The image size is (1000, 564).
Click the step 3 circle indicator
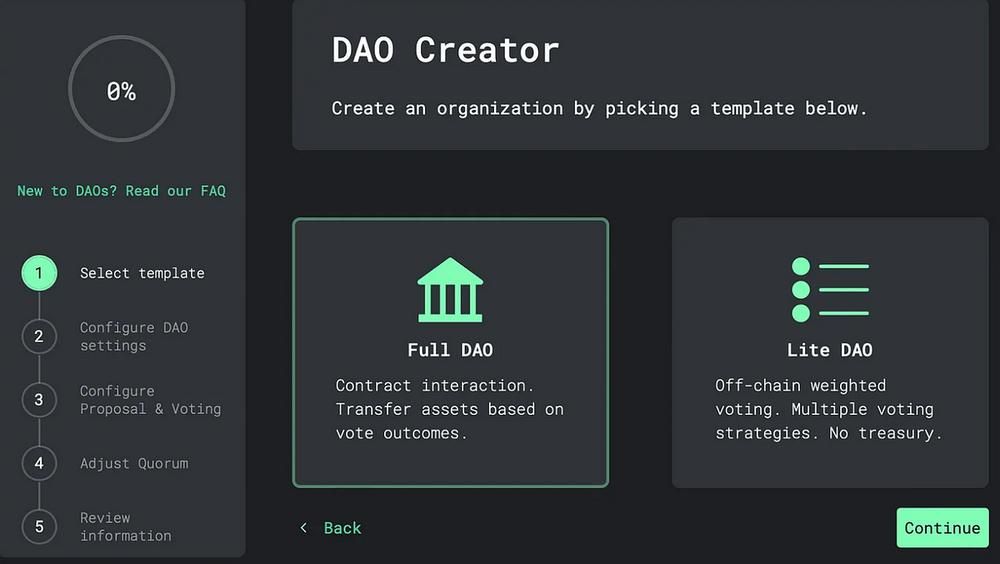(39, 400)
